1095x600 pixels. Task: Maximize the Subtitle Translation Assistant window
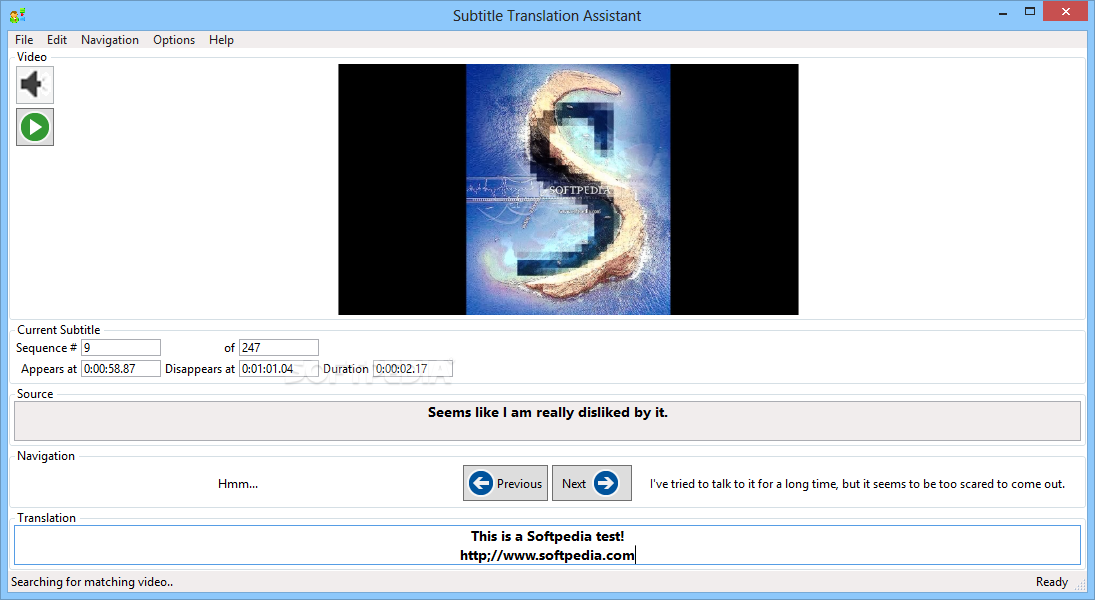pos(1029,12)
